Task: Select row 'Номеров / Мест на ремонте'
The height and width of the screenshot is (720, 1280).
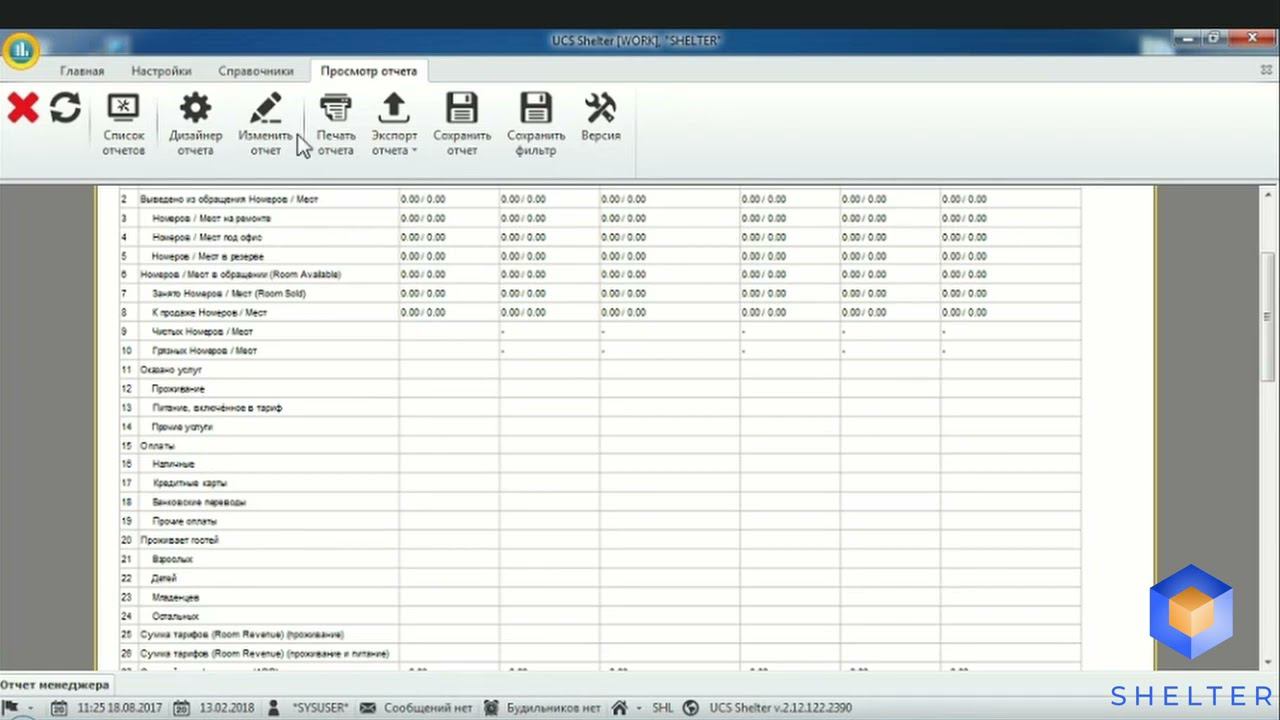Action: click(600, 218)
